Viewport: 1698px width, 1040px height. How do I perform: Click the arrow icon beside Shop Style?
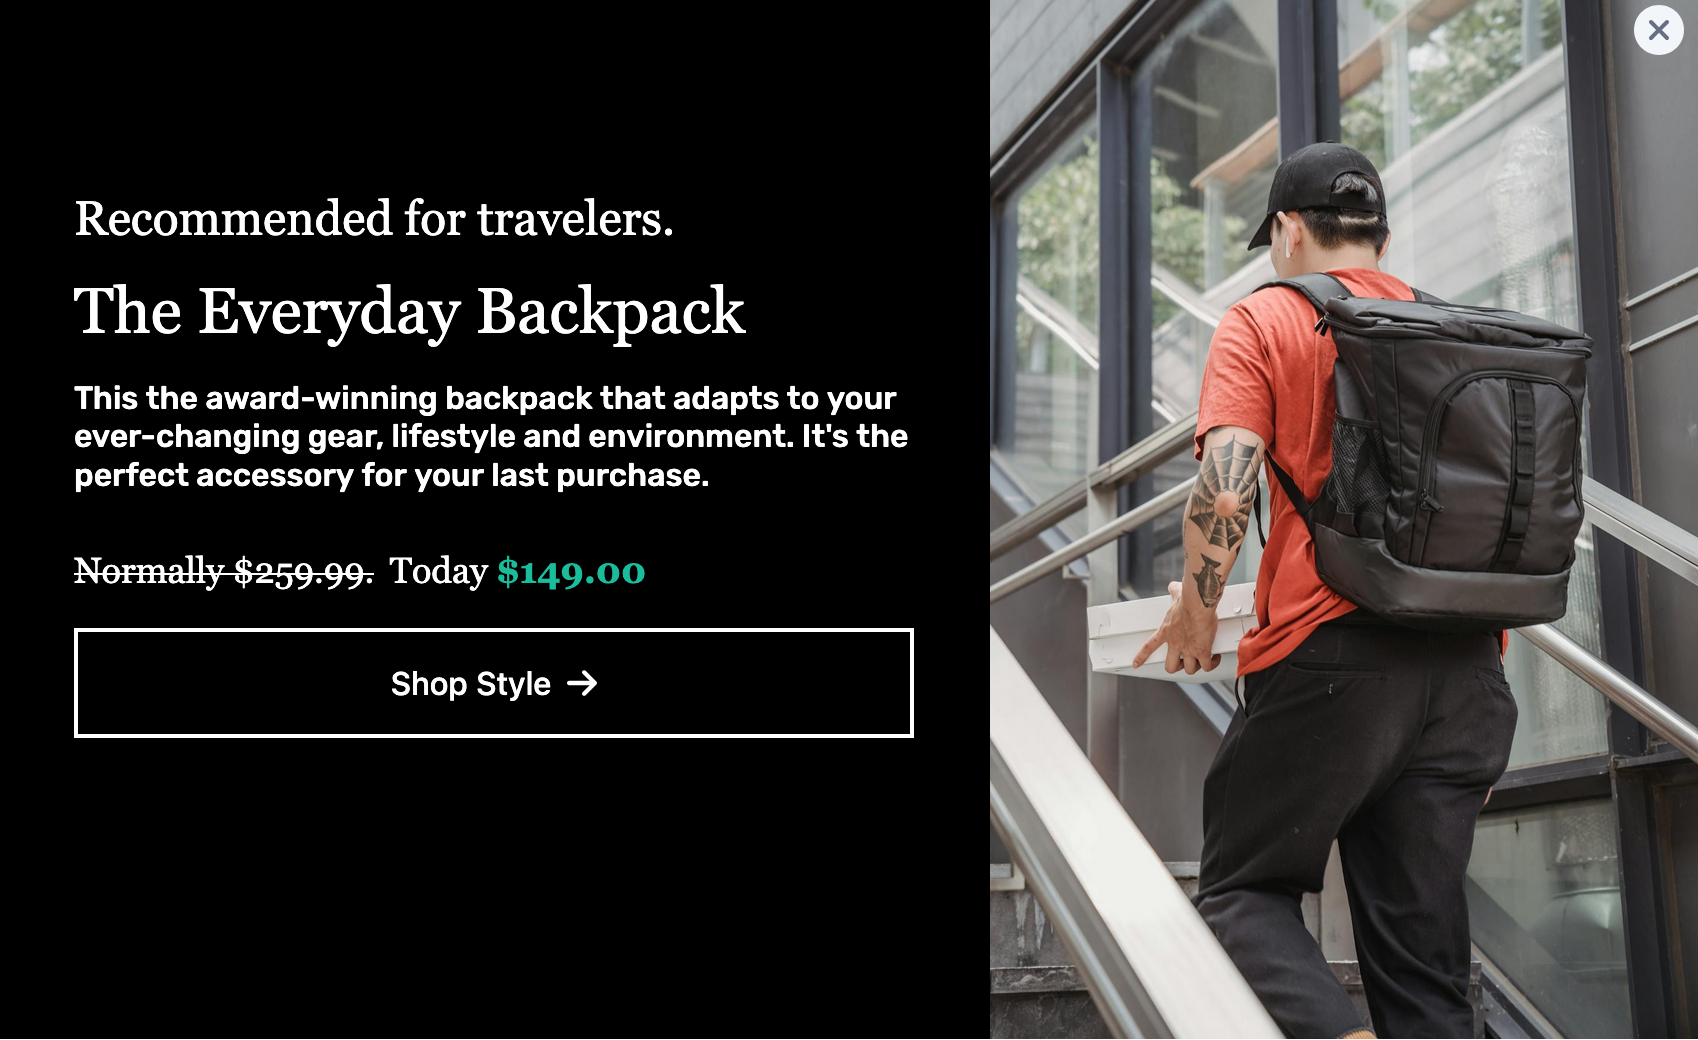click(582, 683)
